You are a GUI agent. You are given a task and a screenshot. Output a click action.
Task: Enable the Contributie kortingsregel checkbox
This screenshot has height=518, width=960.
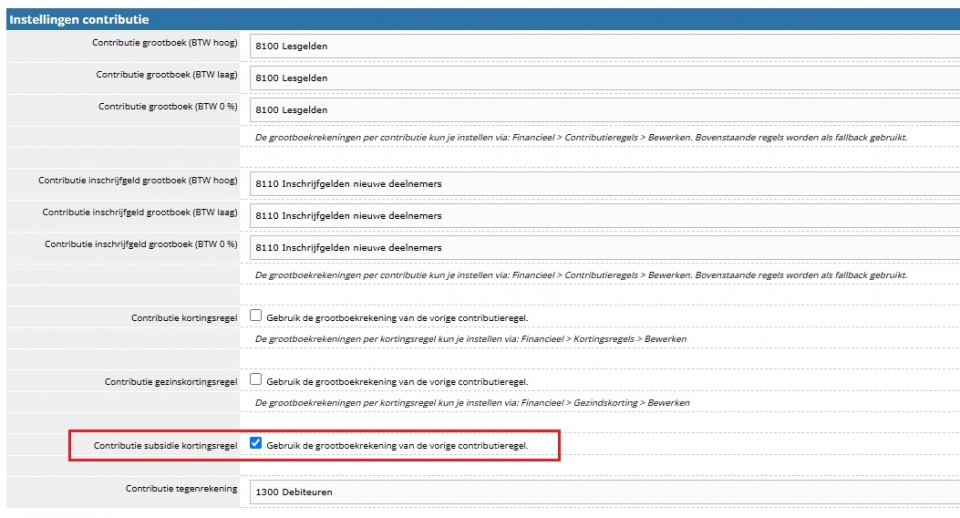[x=256, y=316]
